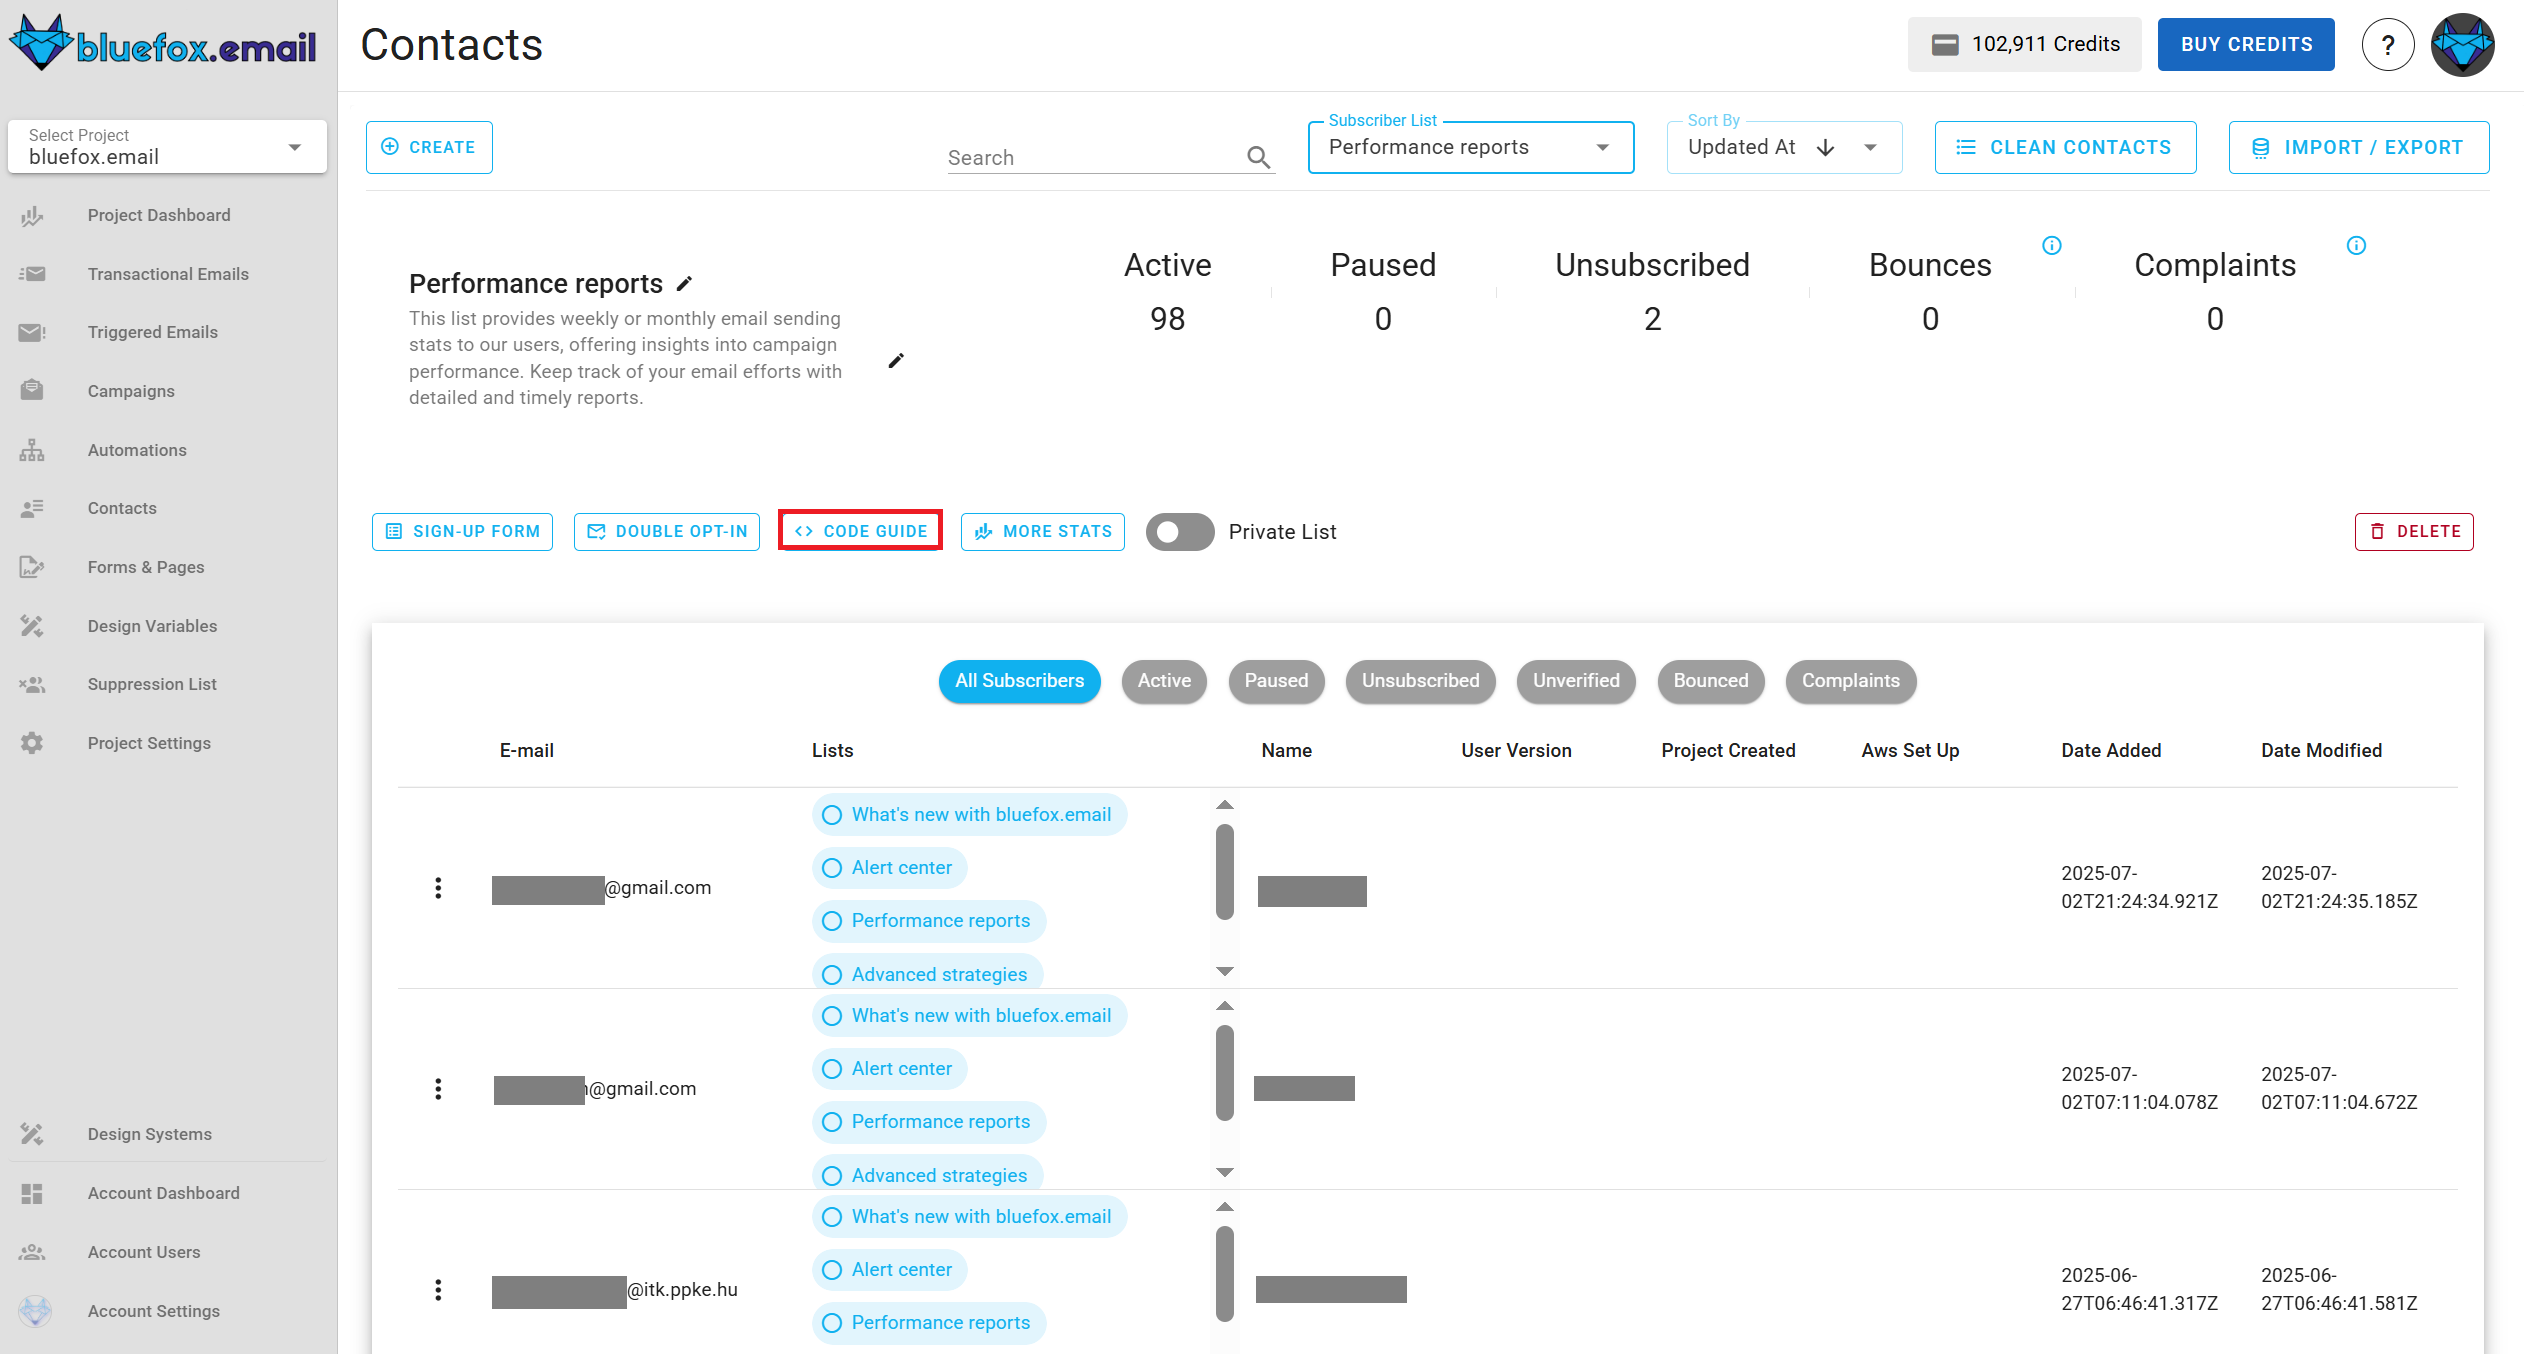The height and width of the screenshot is (1354, 2524).
Task: Filter by Bounced contacts
Action: point(1711,681)
